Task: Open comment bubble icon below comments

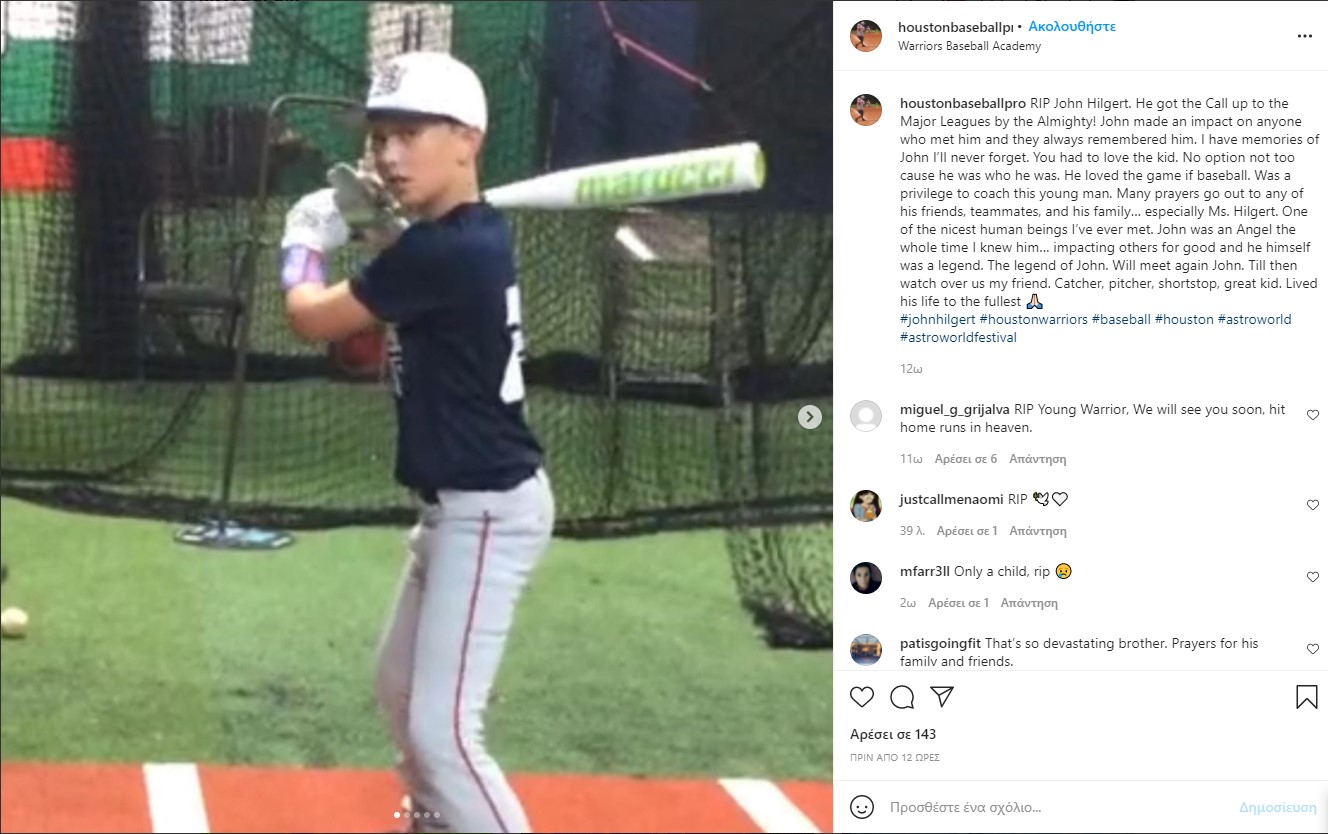Action: tap(902, 697)
